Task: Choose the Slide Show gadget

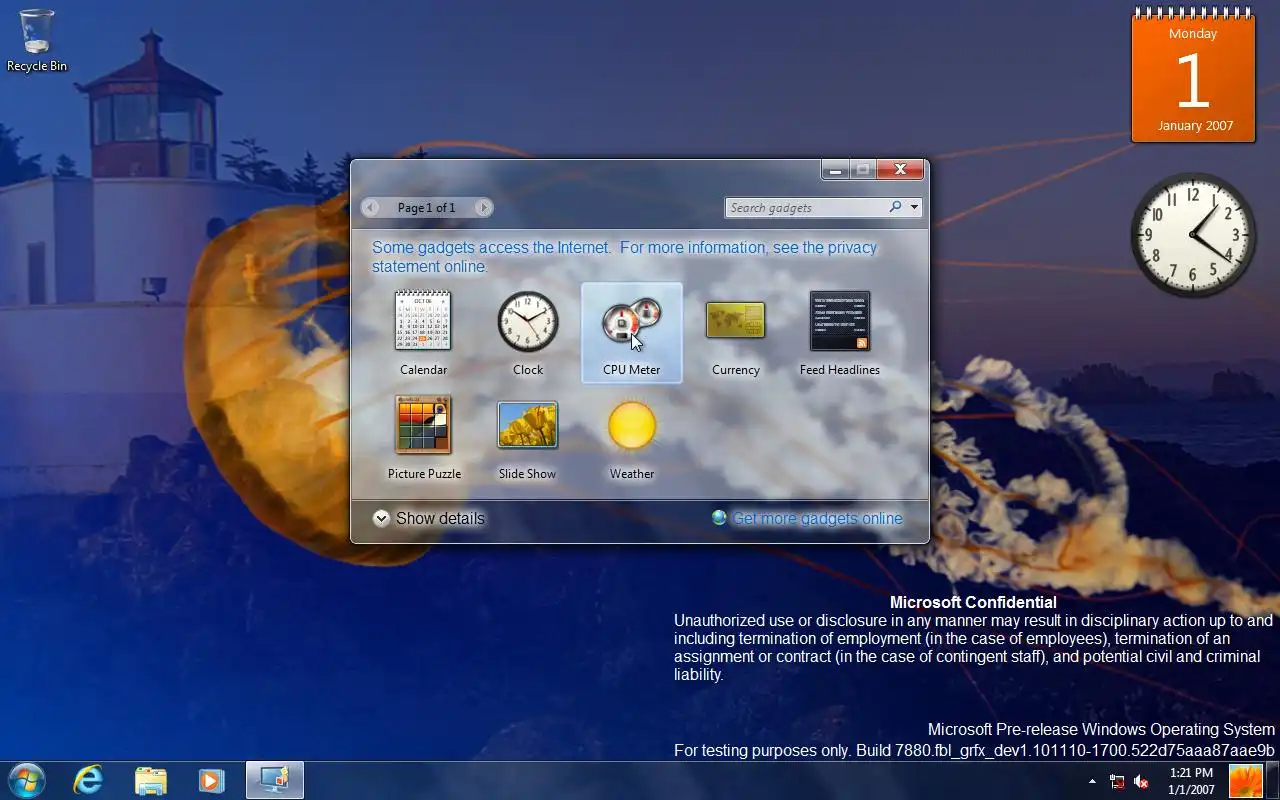Action: click(x=528, y=425)
